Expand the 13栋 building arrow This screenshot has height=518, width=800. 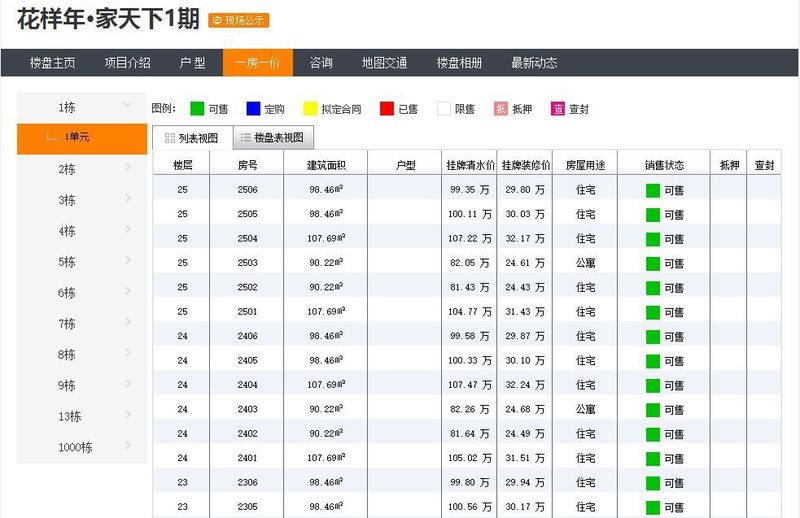coord(128,416)
